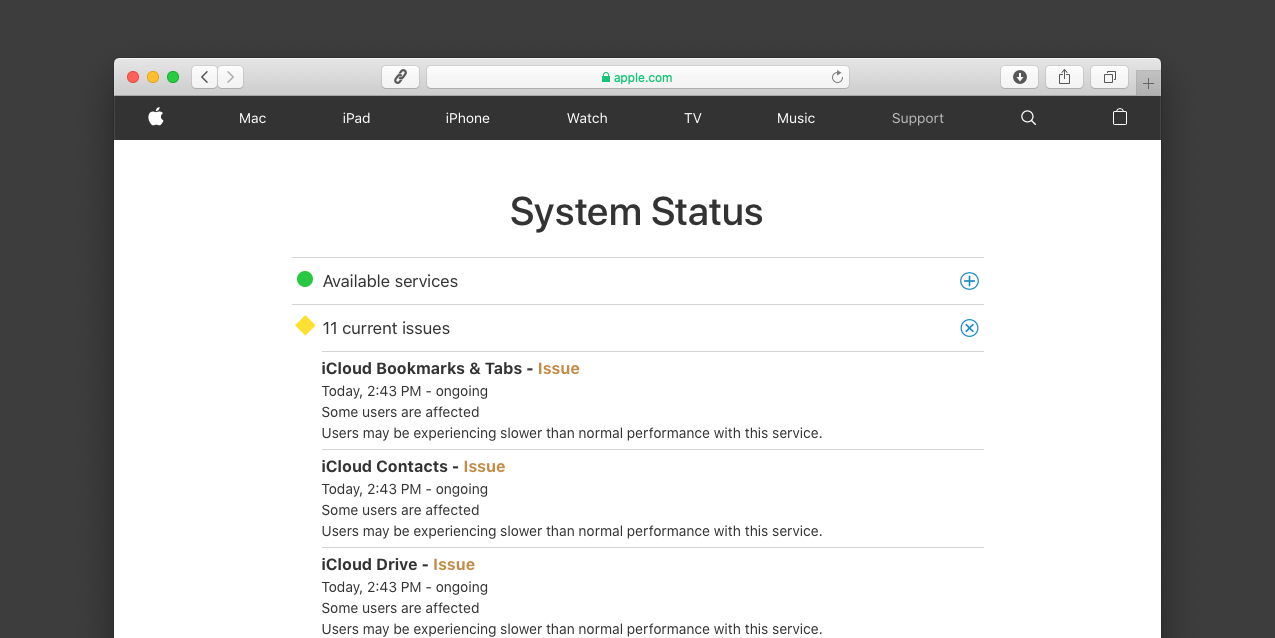1275x638 pixels.
Task: Go back with the back arrow
Action: [x=205, y=77]
